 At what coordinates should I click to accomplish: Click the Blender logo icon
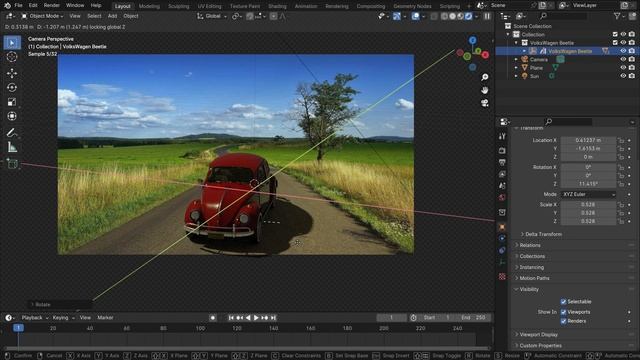point(7,5)
